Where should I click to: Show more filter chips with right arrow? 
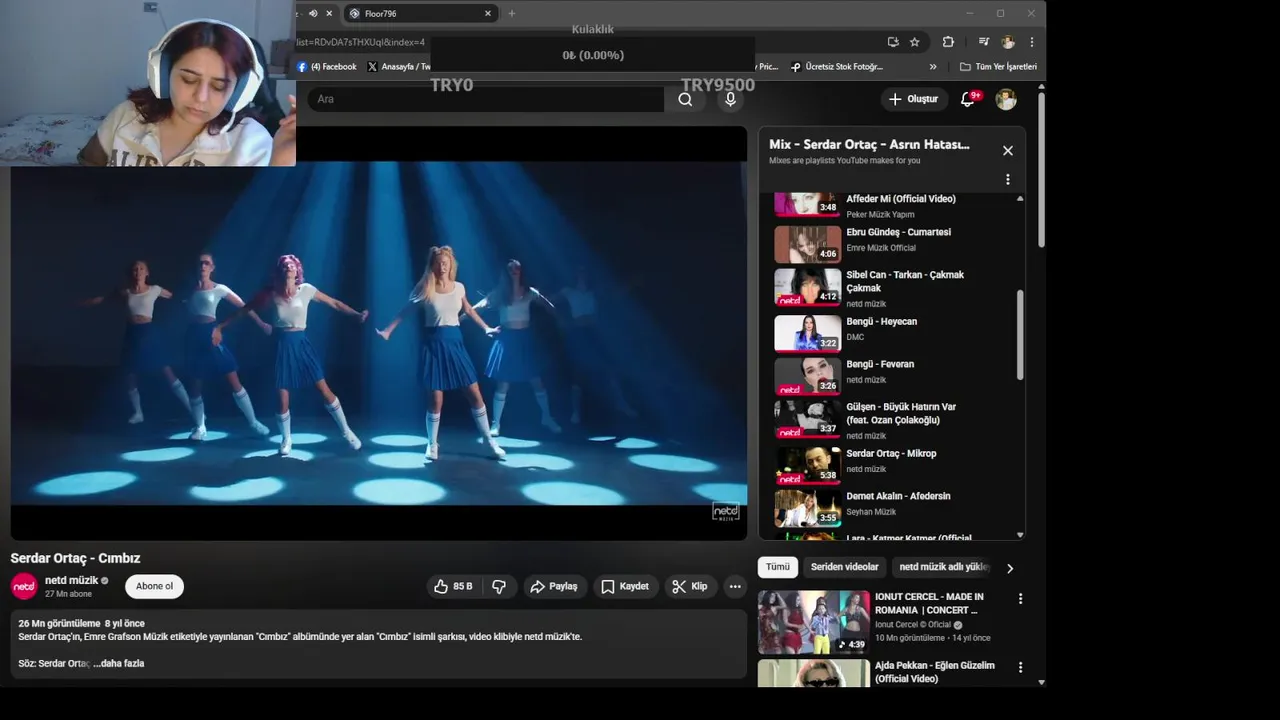[1010, 568]
